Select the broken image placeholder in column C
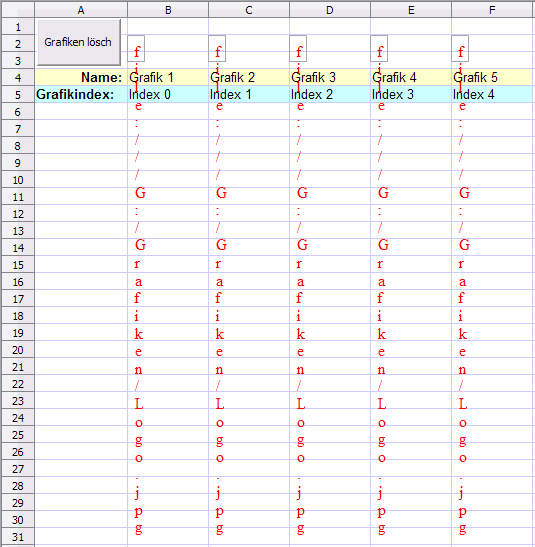The width and height of the screenshot is (535, 547). coord(217,48)
